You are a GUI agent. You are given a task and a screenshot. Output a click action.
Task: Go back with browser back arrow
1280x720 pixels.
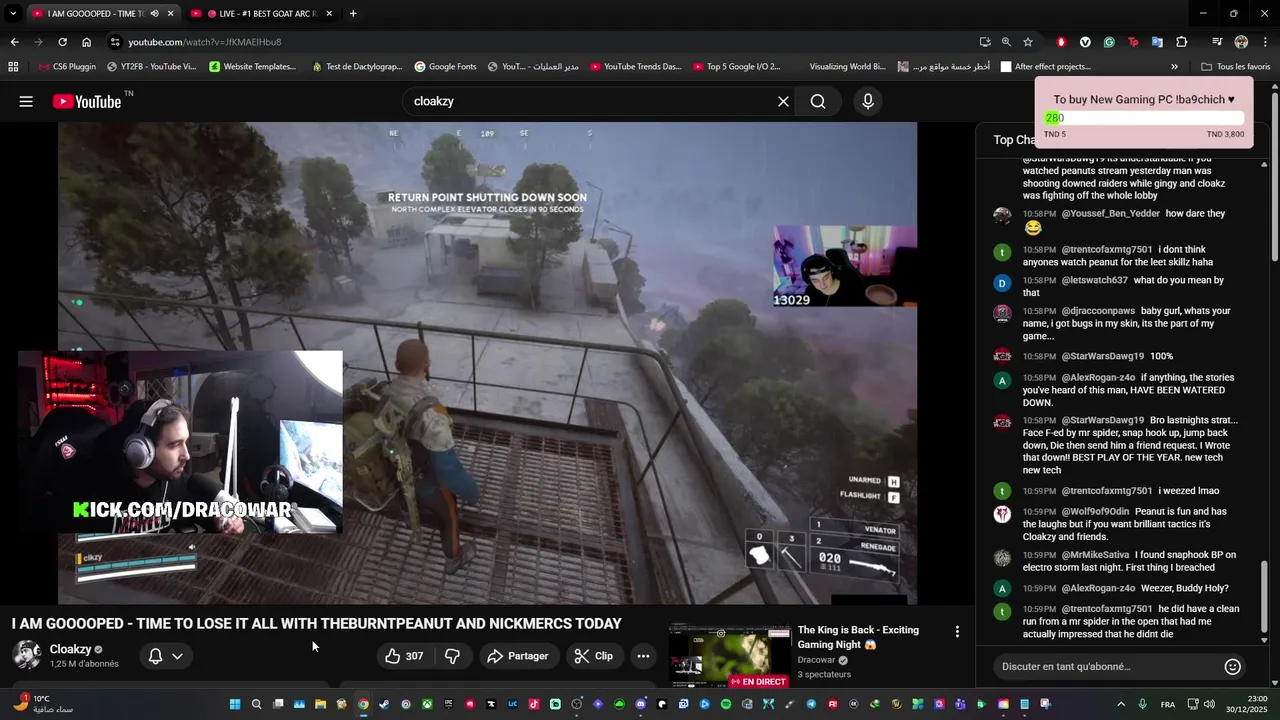tap(14, 42)
